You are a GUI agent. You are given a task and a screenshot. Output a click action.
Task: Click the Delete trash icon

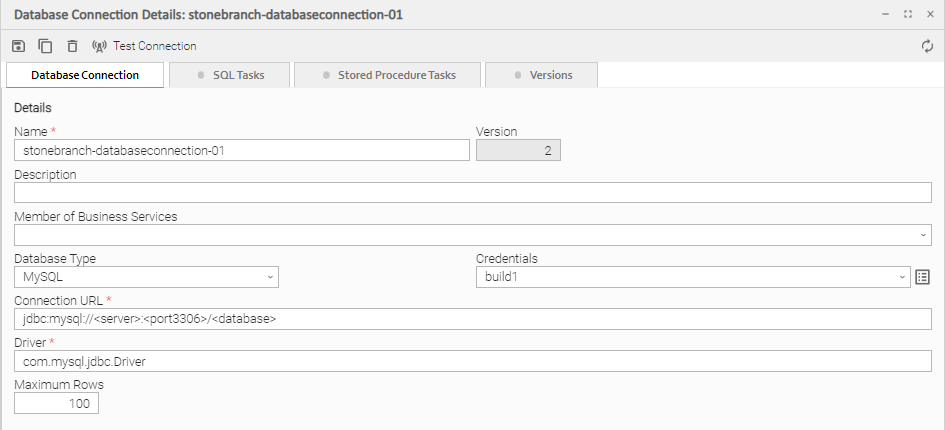coord(72,46)
